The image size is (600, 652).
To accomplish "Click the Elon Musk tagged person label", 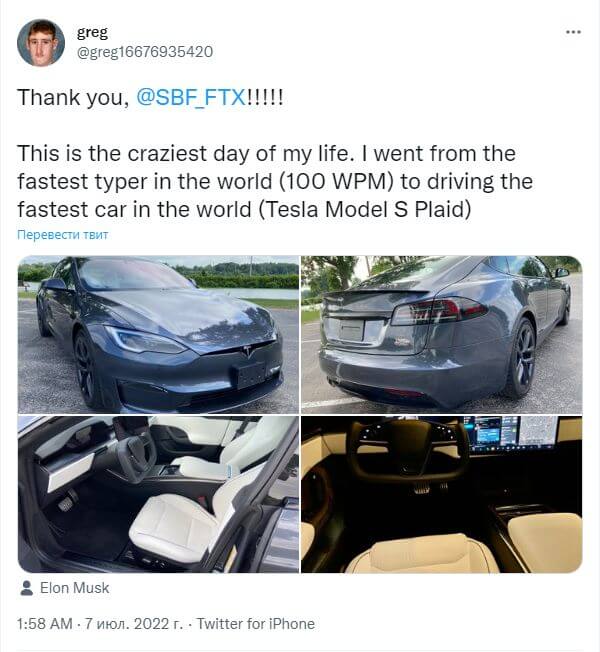I will tap(74, 588).
